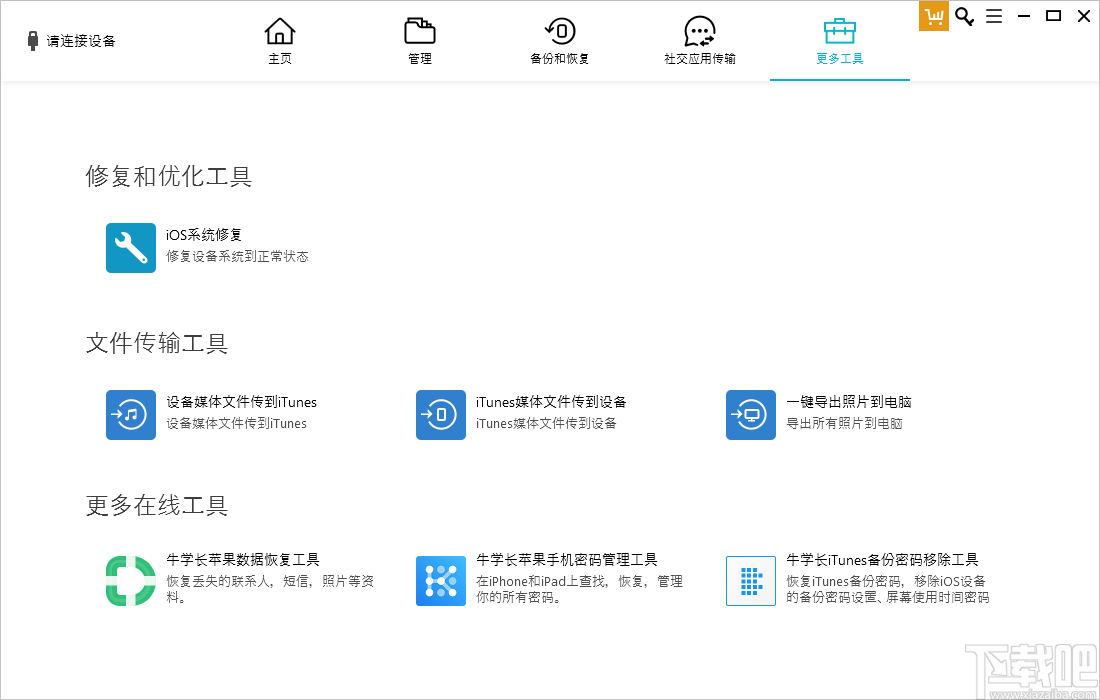Screen dimensions: 1100x700
Task: Open 一键导出照片到电脑 title
Action: 849,402
